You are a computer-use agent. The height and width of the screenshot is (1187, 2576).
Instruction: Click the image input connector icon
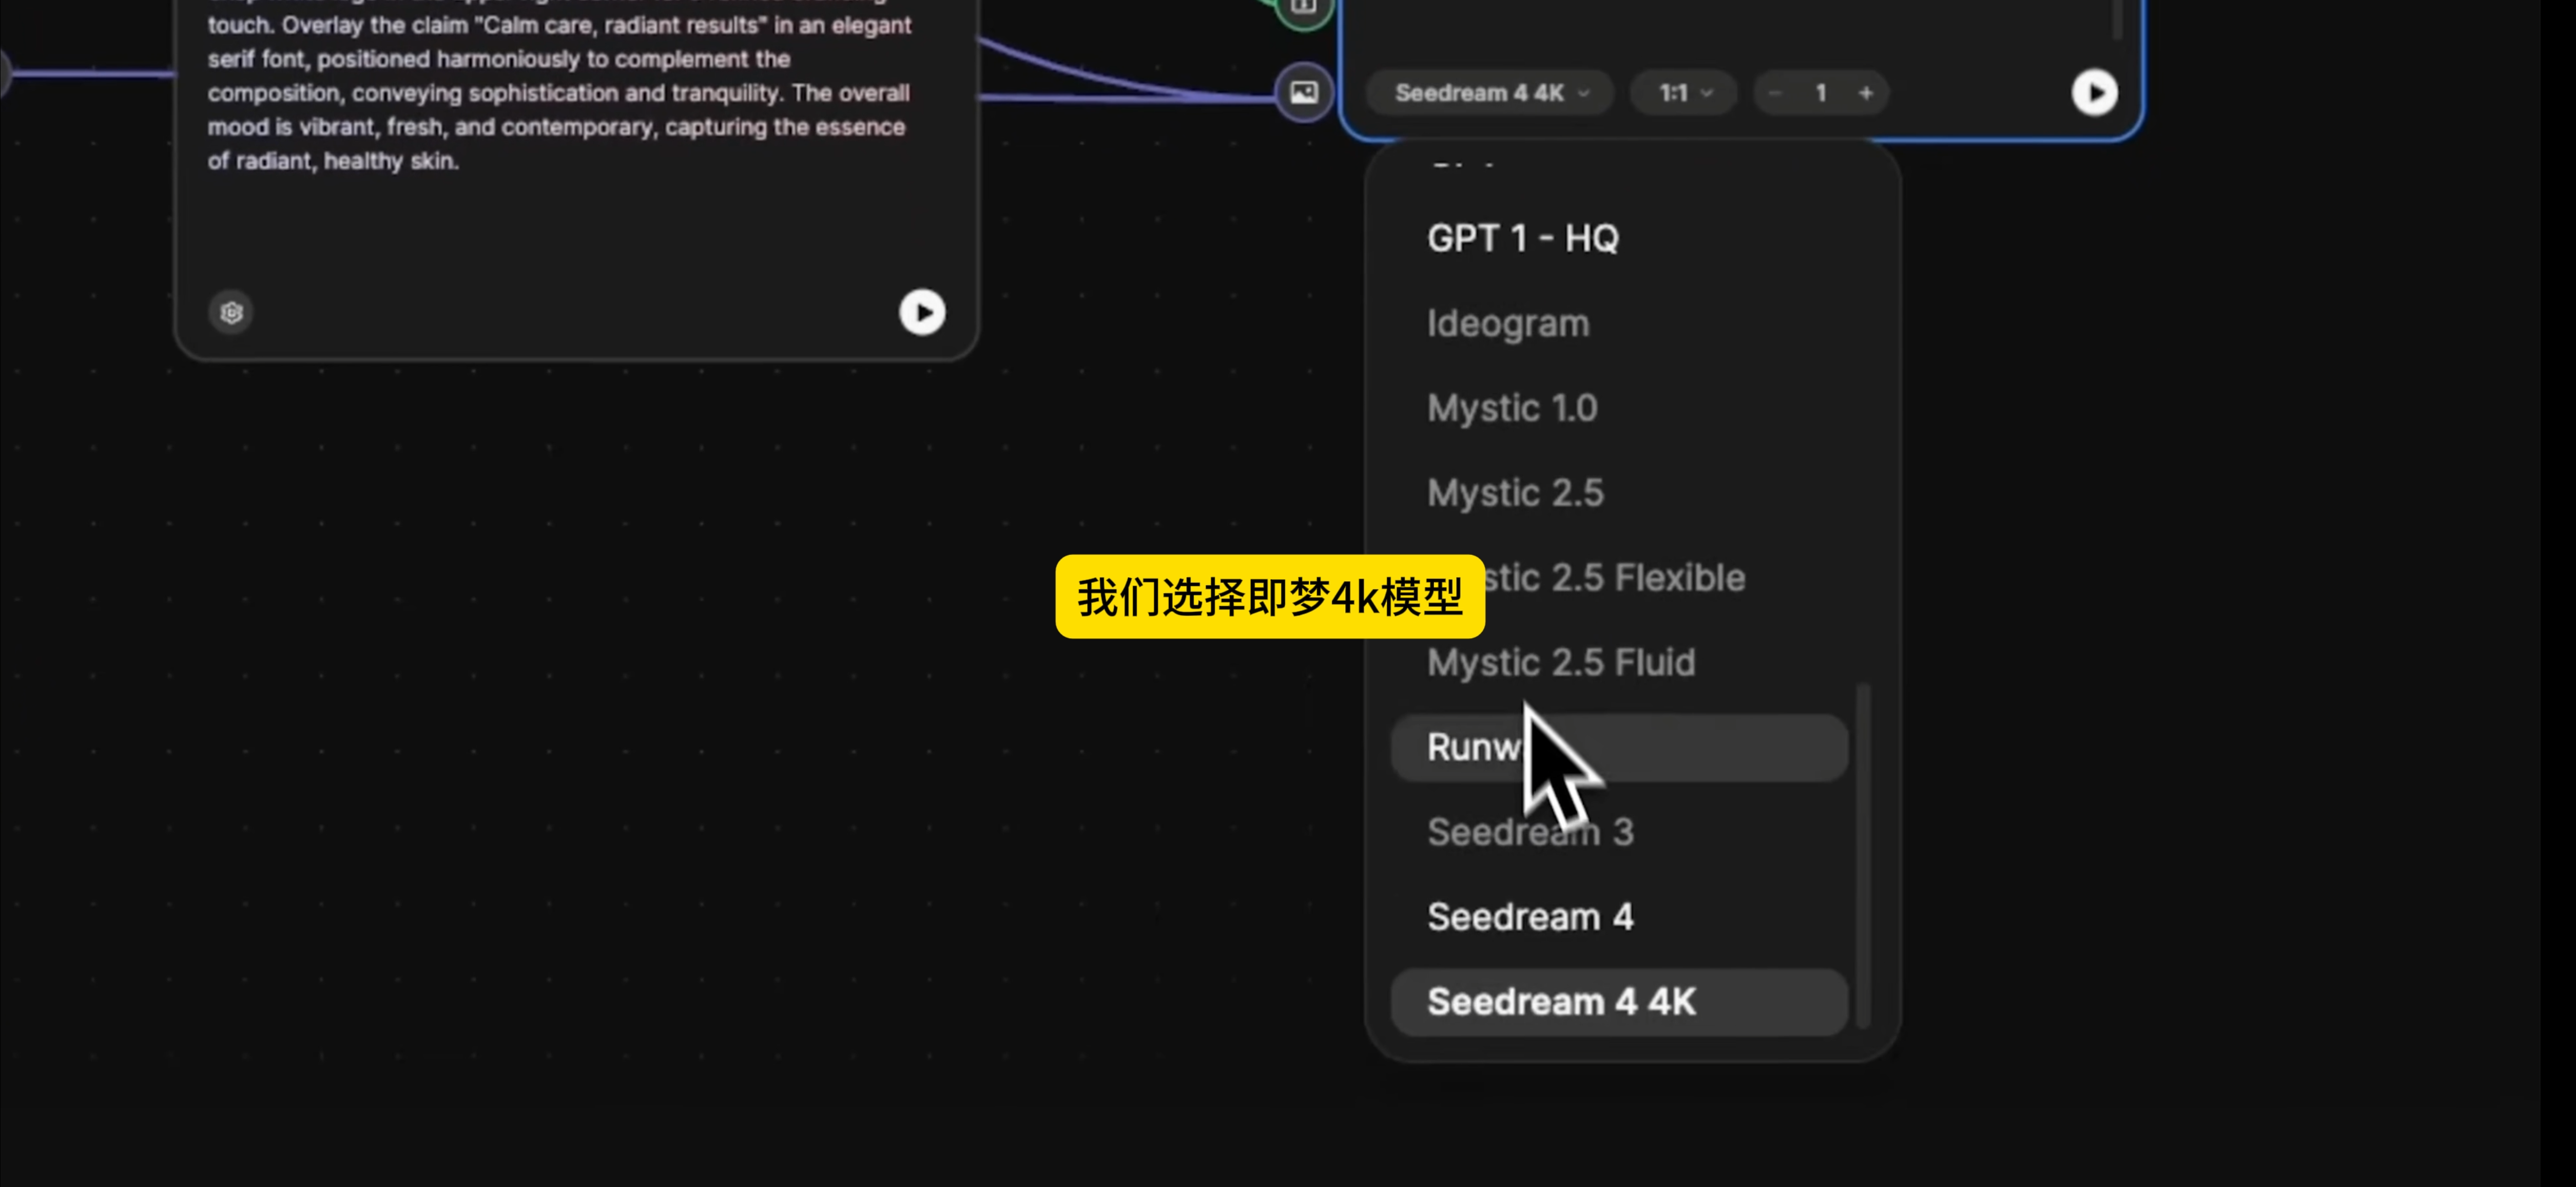click(x=1303, y=93)
